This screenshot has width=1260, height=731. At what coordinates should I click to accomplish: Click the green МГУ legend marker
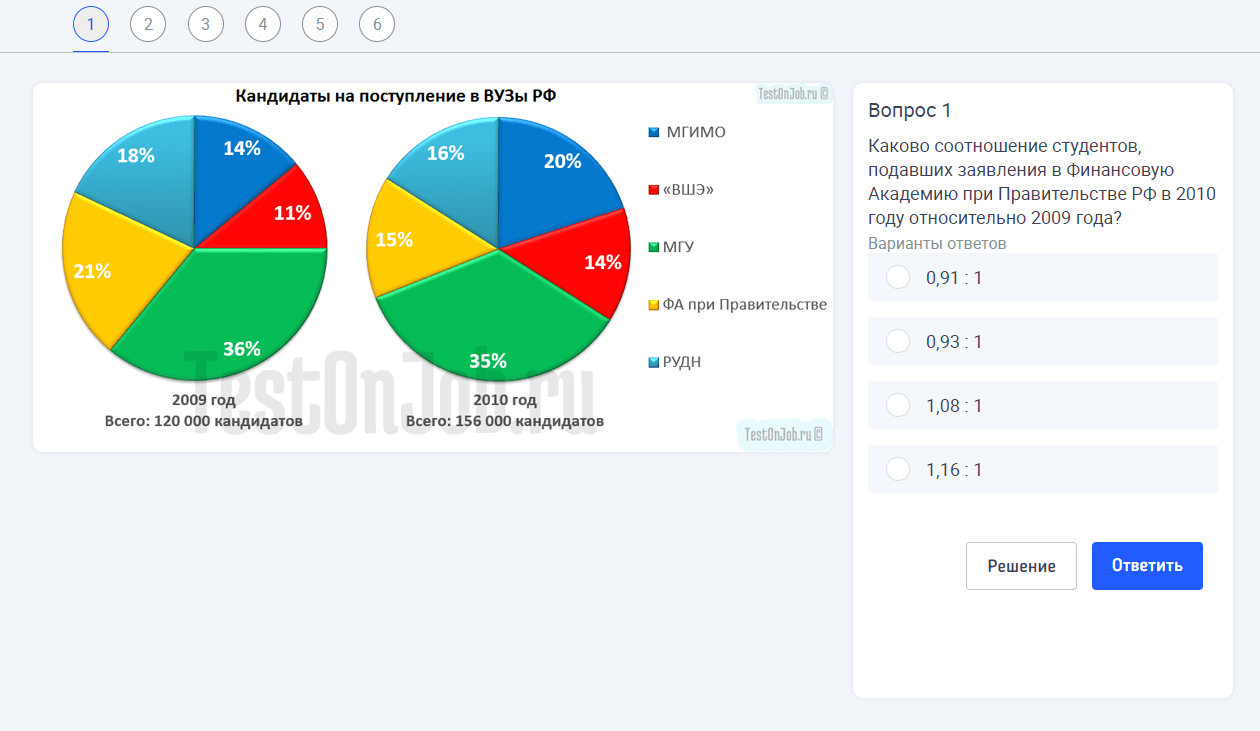654,247
